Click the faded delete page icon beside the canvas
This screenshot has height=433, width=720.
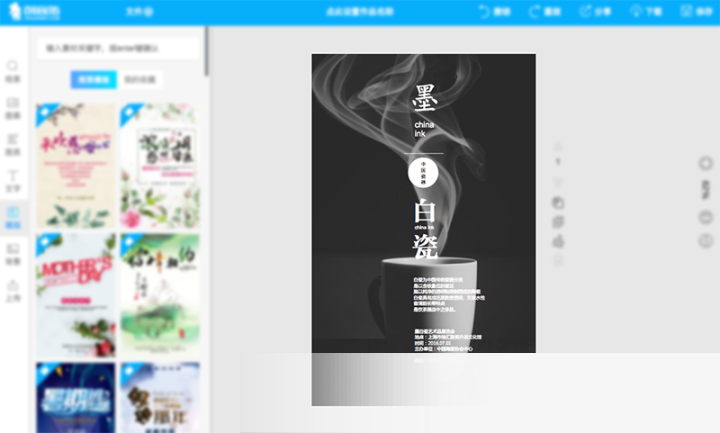pos(558,260)
